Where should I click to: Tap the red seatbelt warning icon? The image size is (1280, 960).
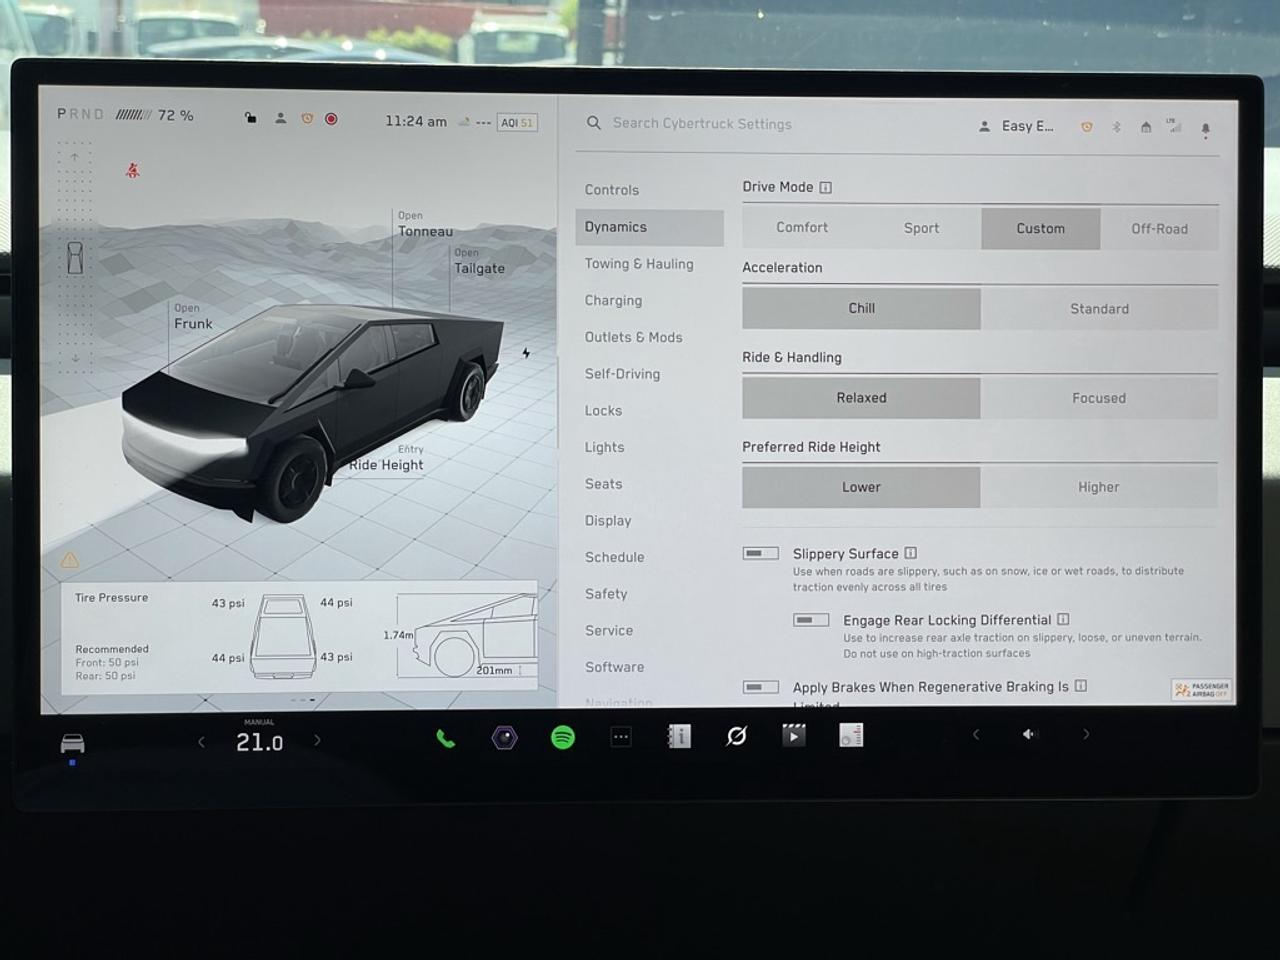(x=132, y=171)
